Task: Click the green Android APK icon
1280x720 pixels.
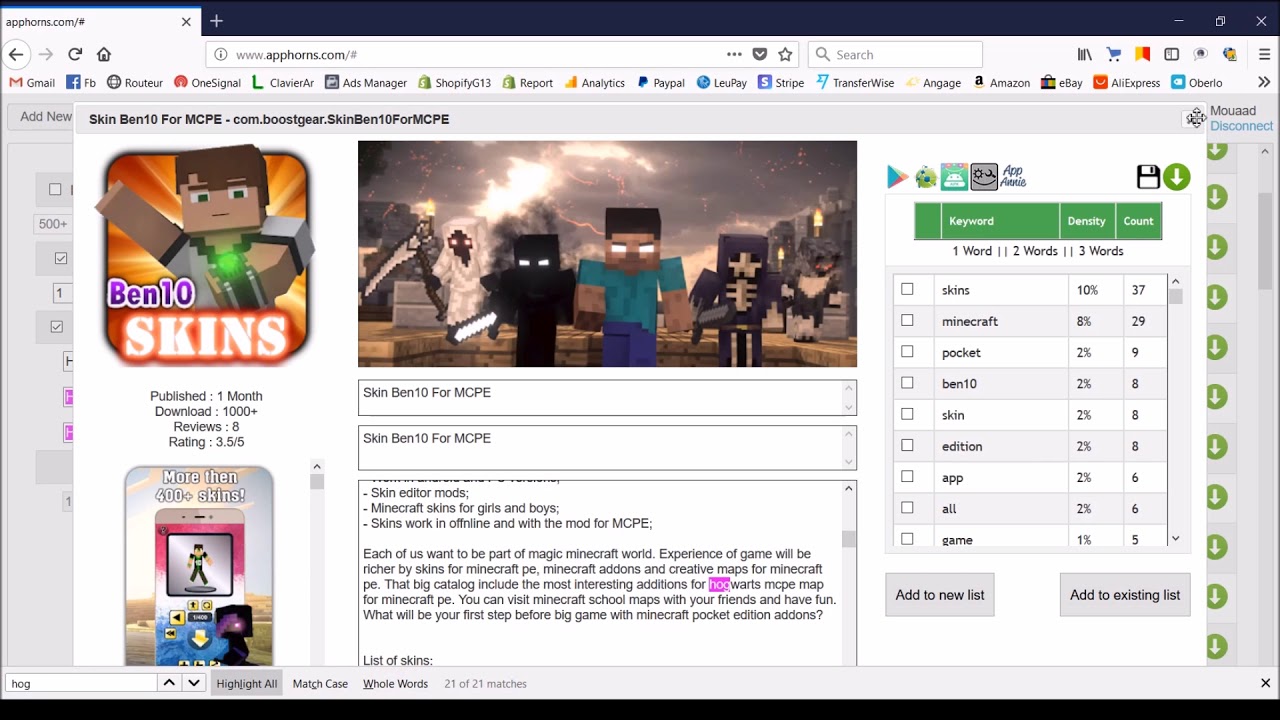Action: tap(954, 177)
